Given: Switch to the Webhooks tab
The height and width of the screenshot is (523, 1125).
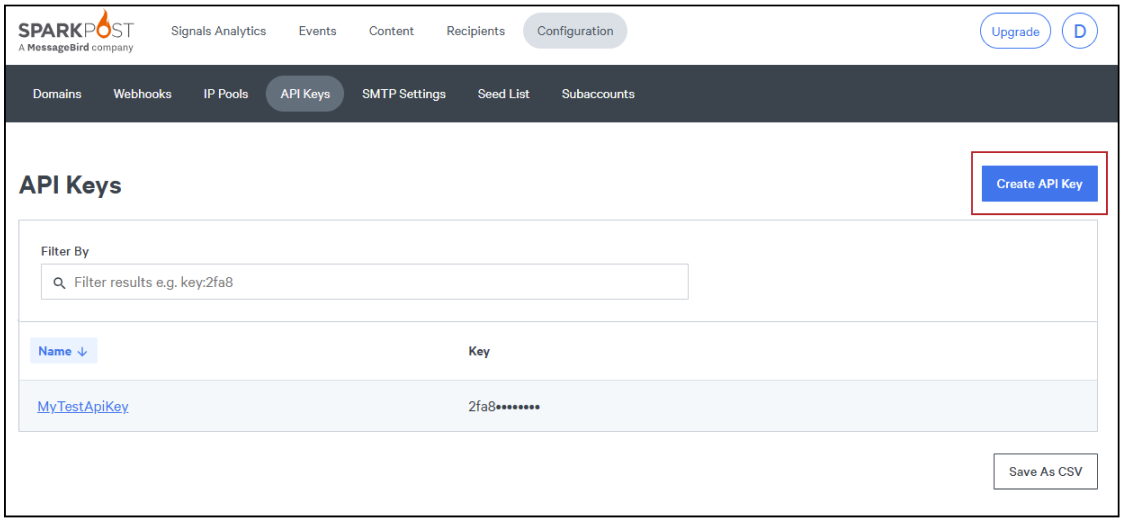Looking at the screenshot, I should [142, 94].
